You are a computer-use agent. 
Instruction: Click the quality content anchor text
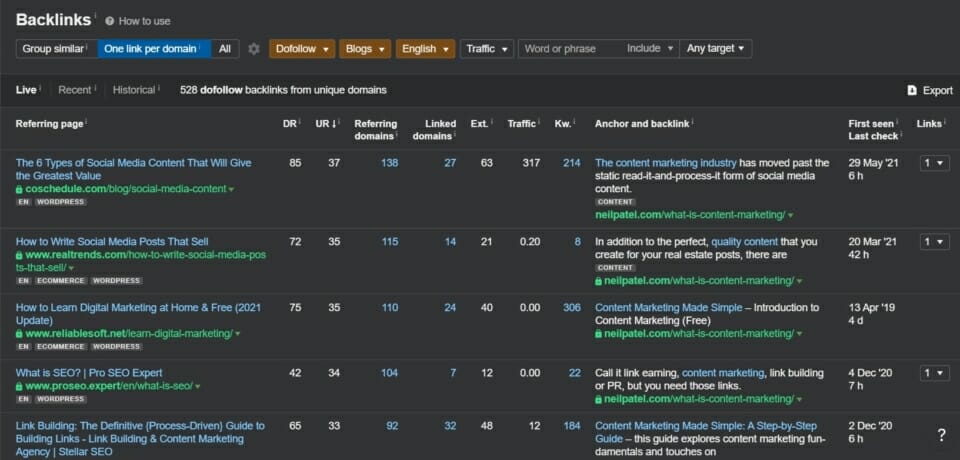tap(744, 242)
